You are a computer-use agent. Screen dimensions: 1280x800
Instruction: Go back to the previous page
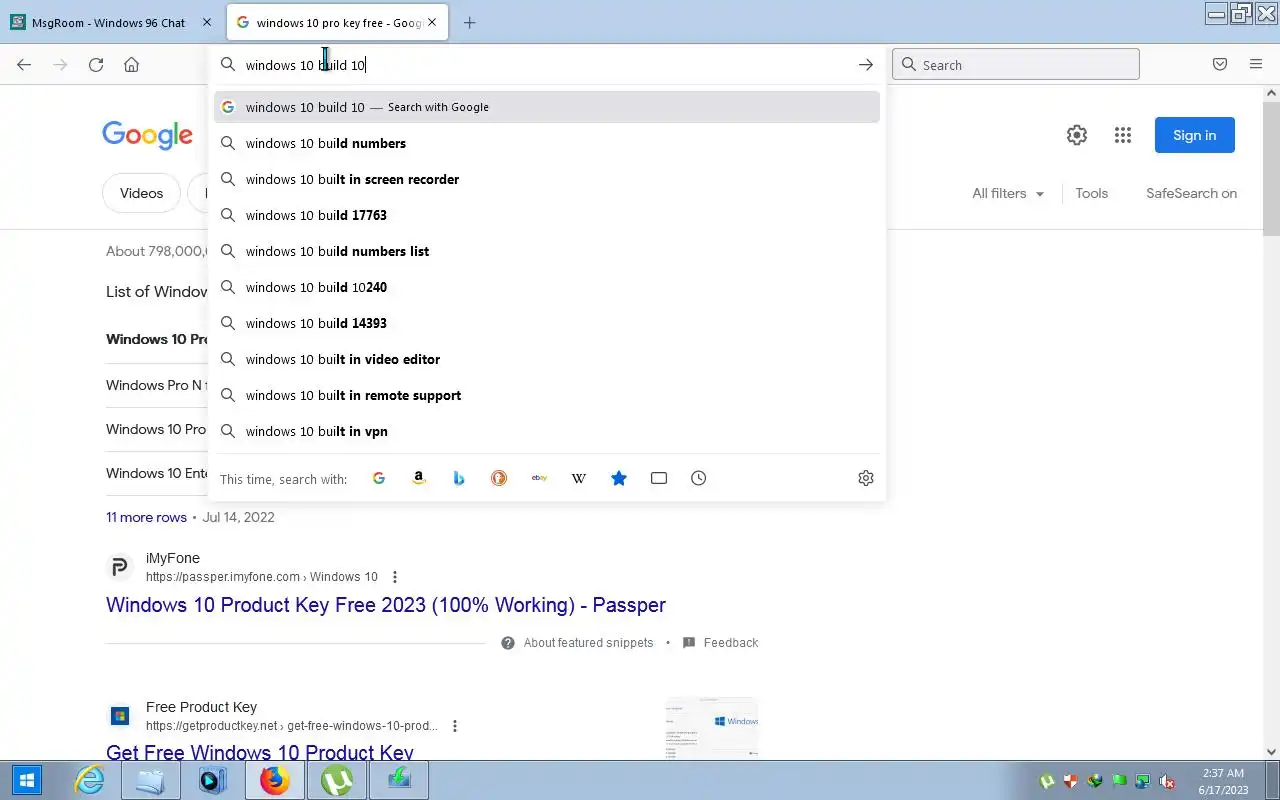click(24, 64)
